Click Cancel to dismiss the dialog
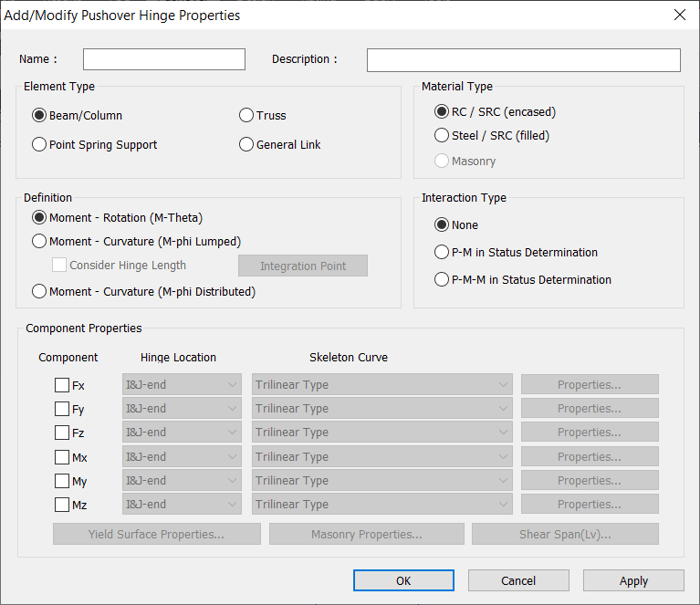The image size is (700, 605). pyautogui.click(x=518, y=581)
